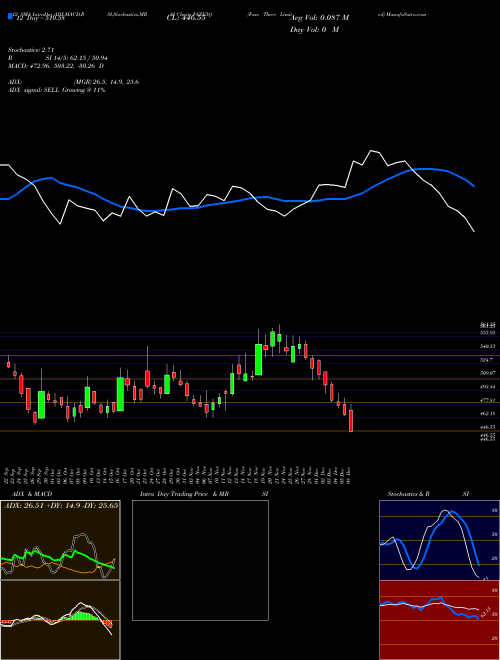Image resolution: width=500 pixels, height=660 pixels.
Task: Click the 524.7 price axis label
Action: point(487,360)
